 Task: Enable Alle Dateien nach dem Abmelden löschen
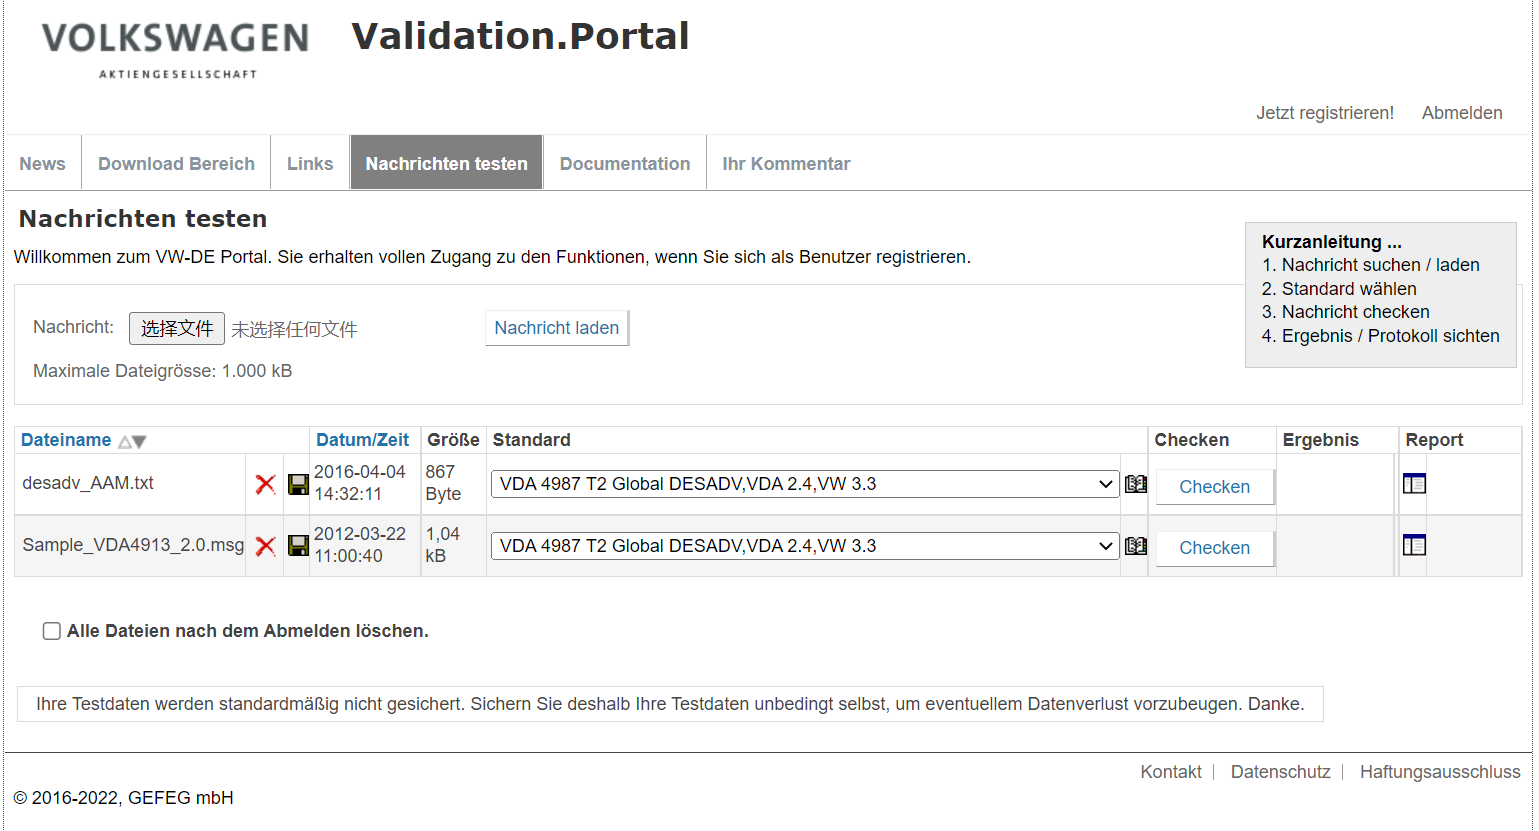coord(52,631)
